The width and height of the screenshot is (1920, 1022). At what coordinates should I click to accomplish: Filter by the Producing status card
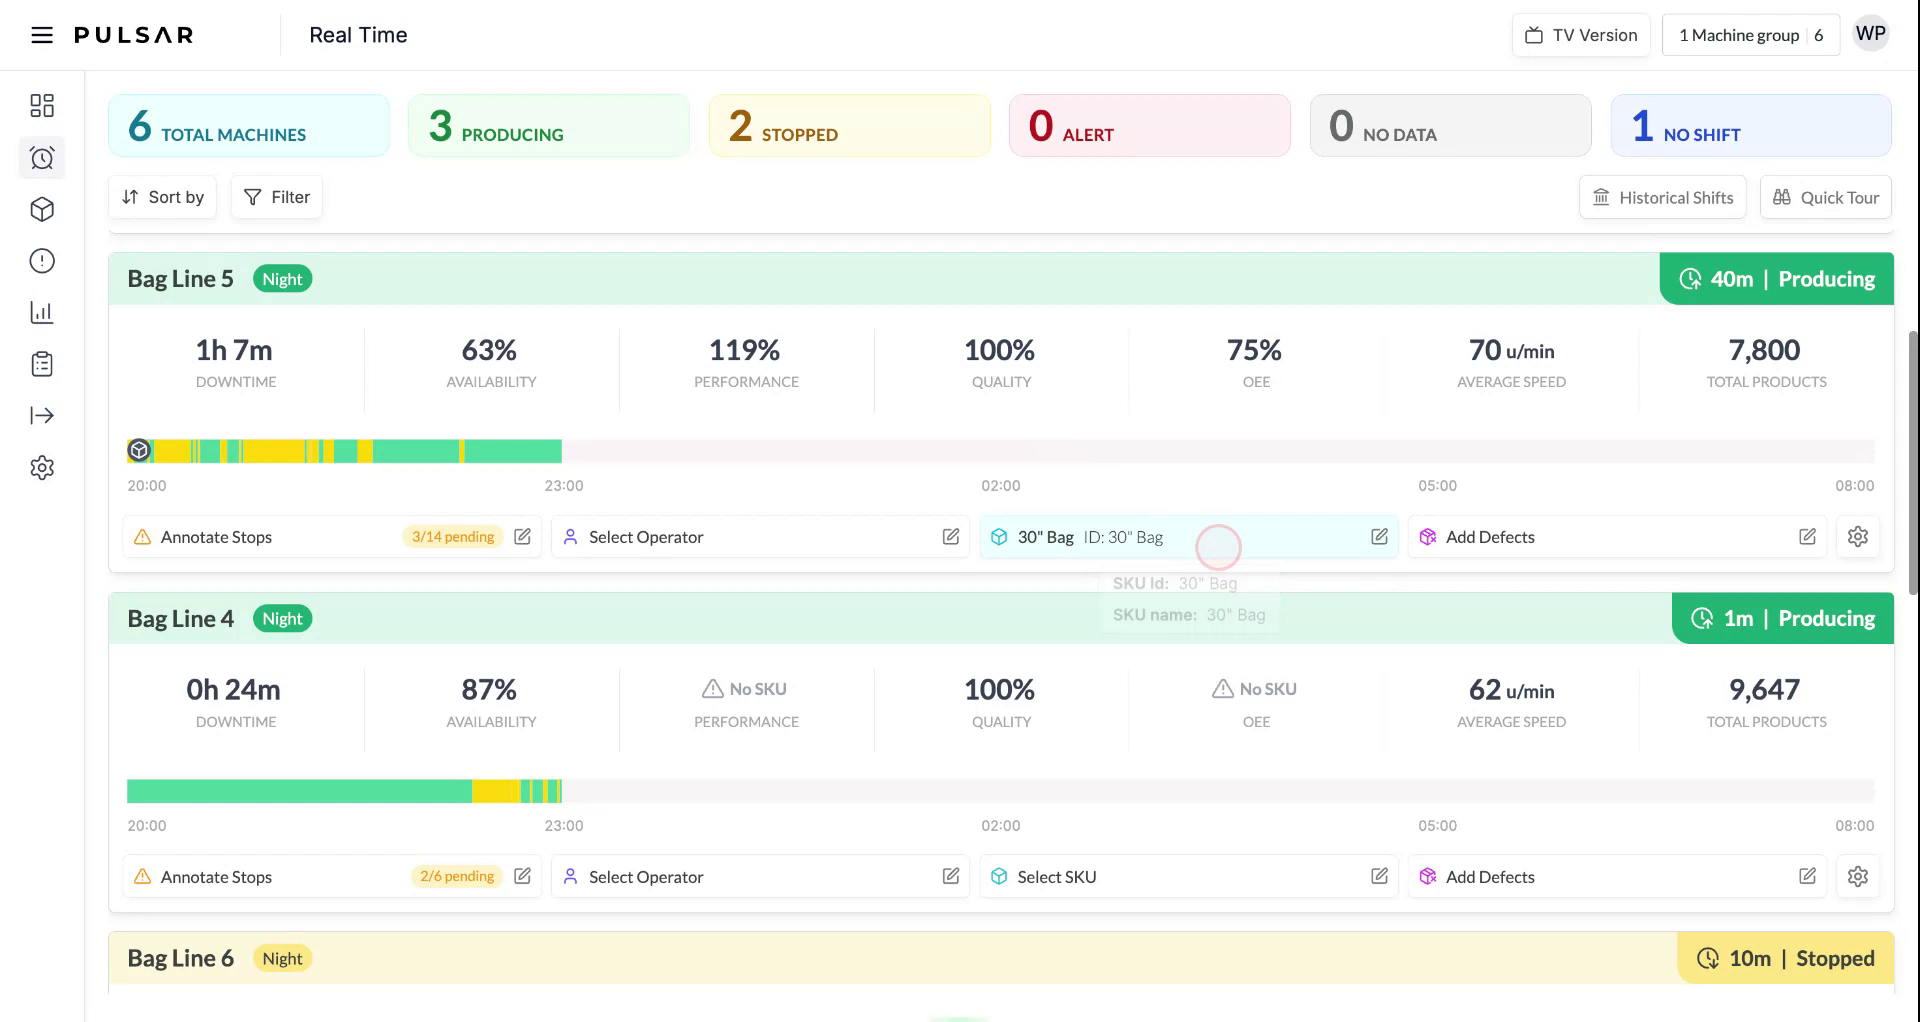pyautogui.click(x=549, y=126)
